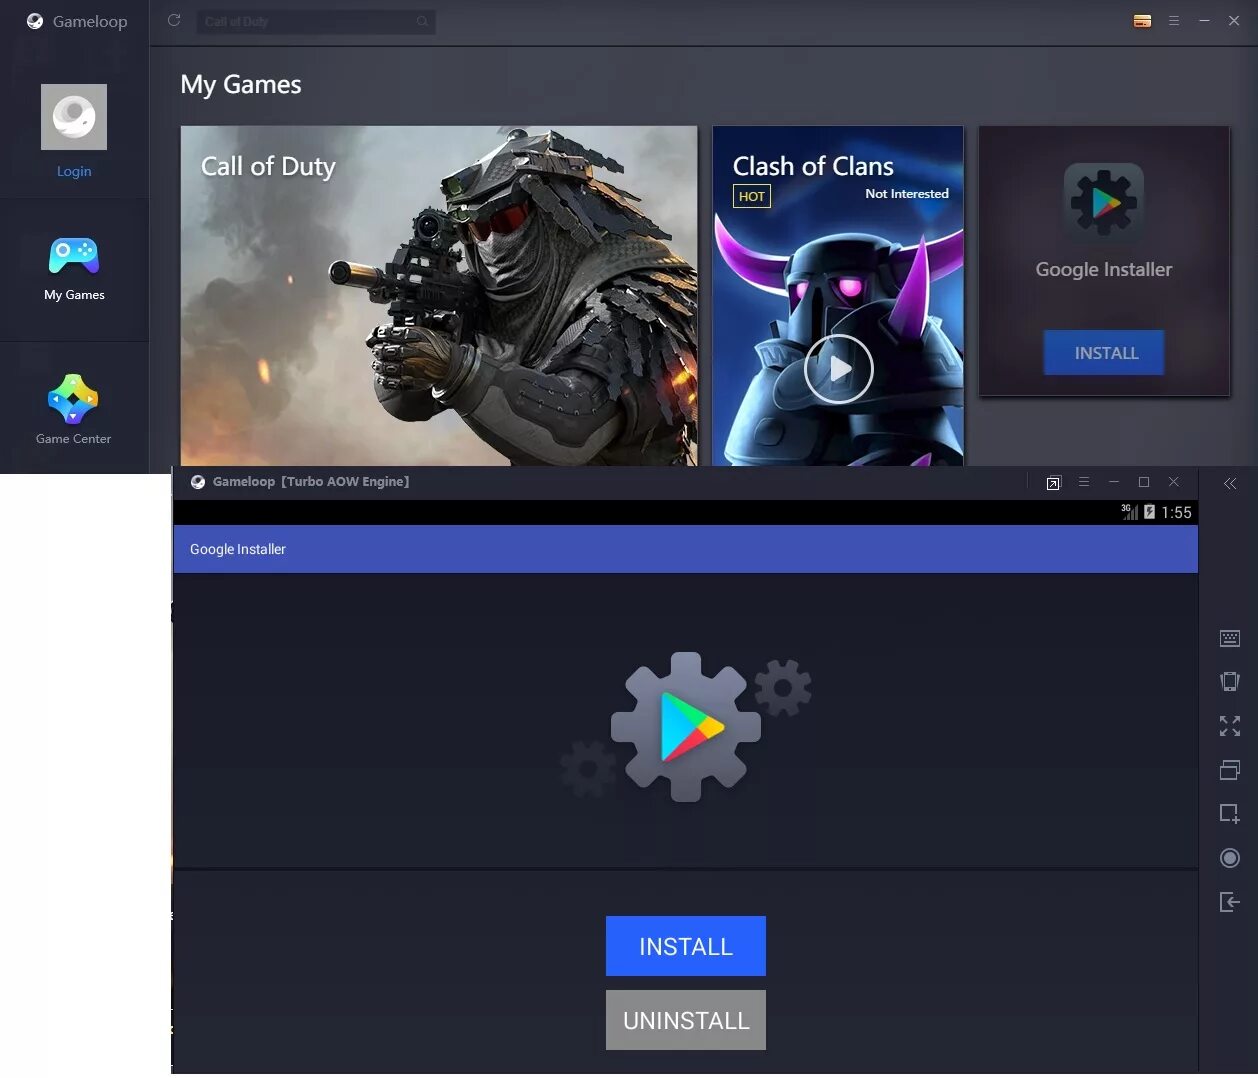Click the search magnifier icon
Screen dimensions: 1258x1078
tap(423, 21)
